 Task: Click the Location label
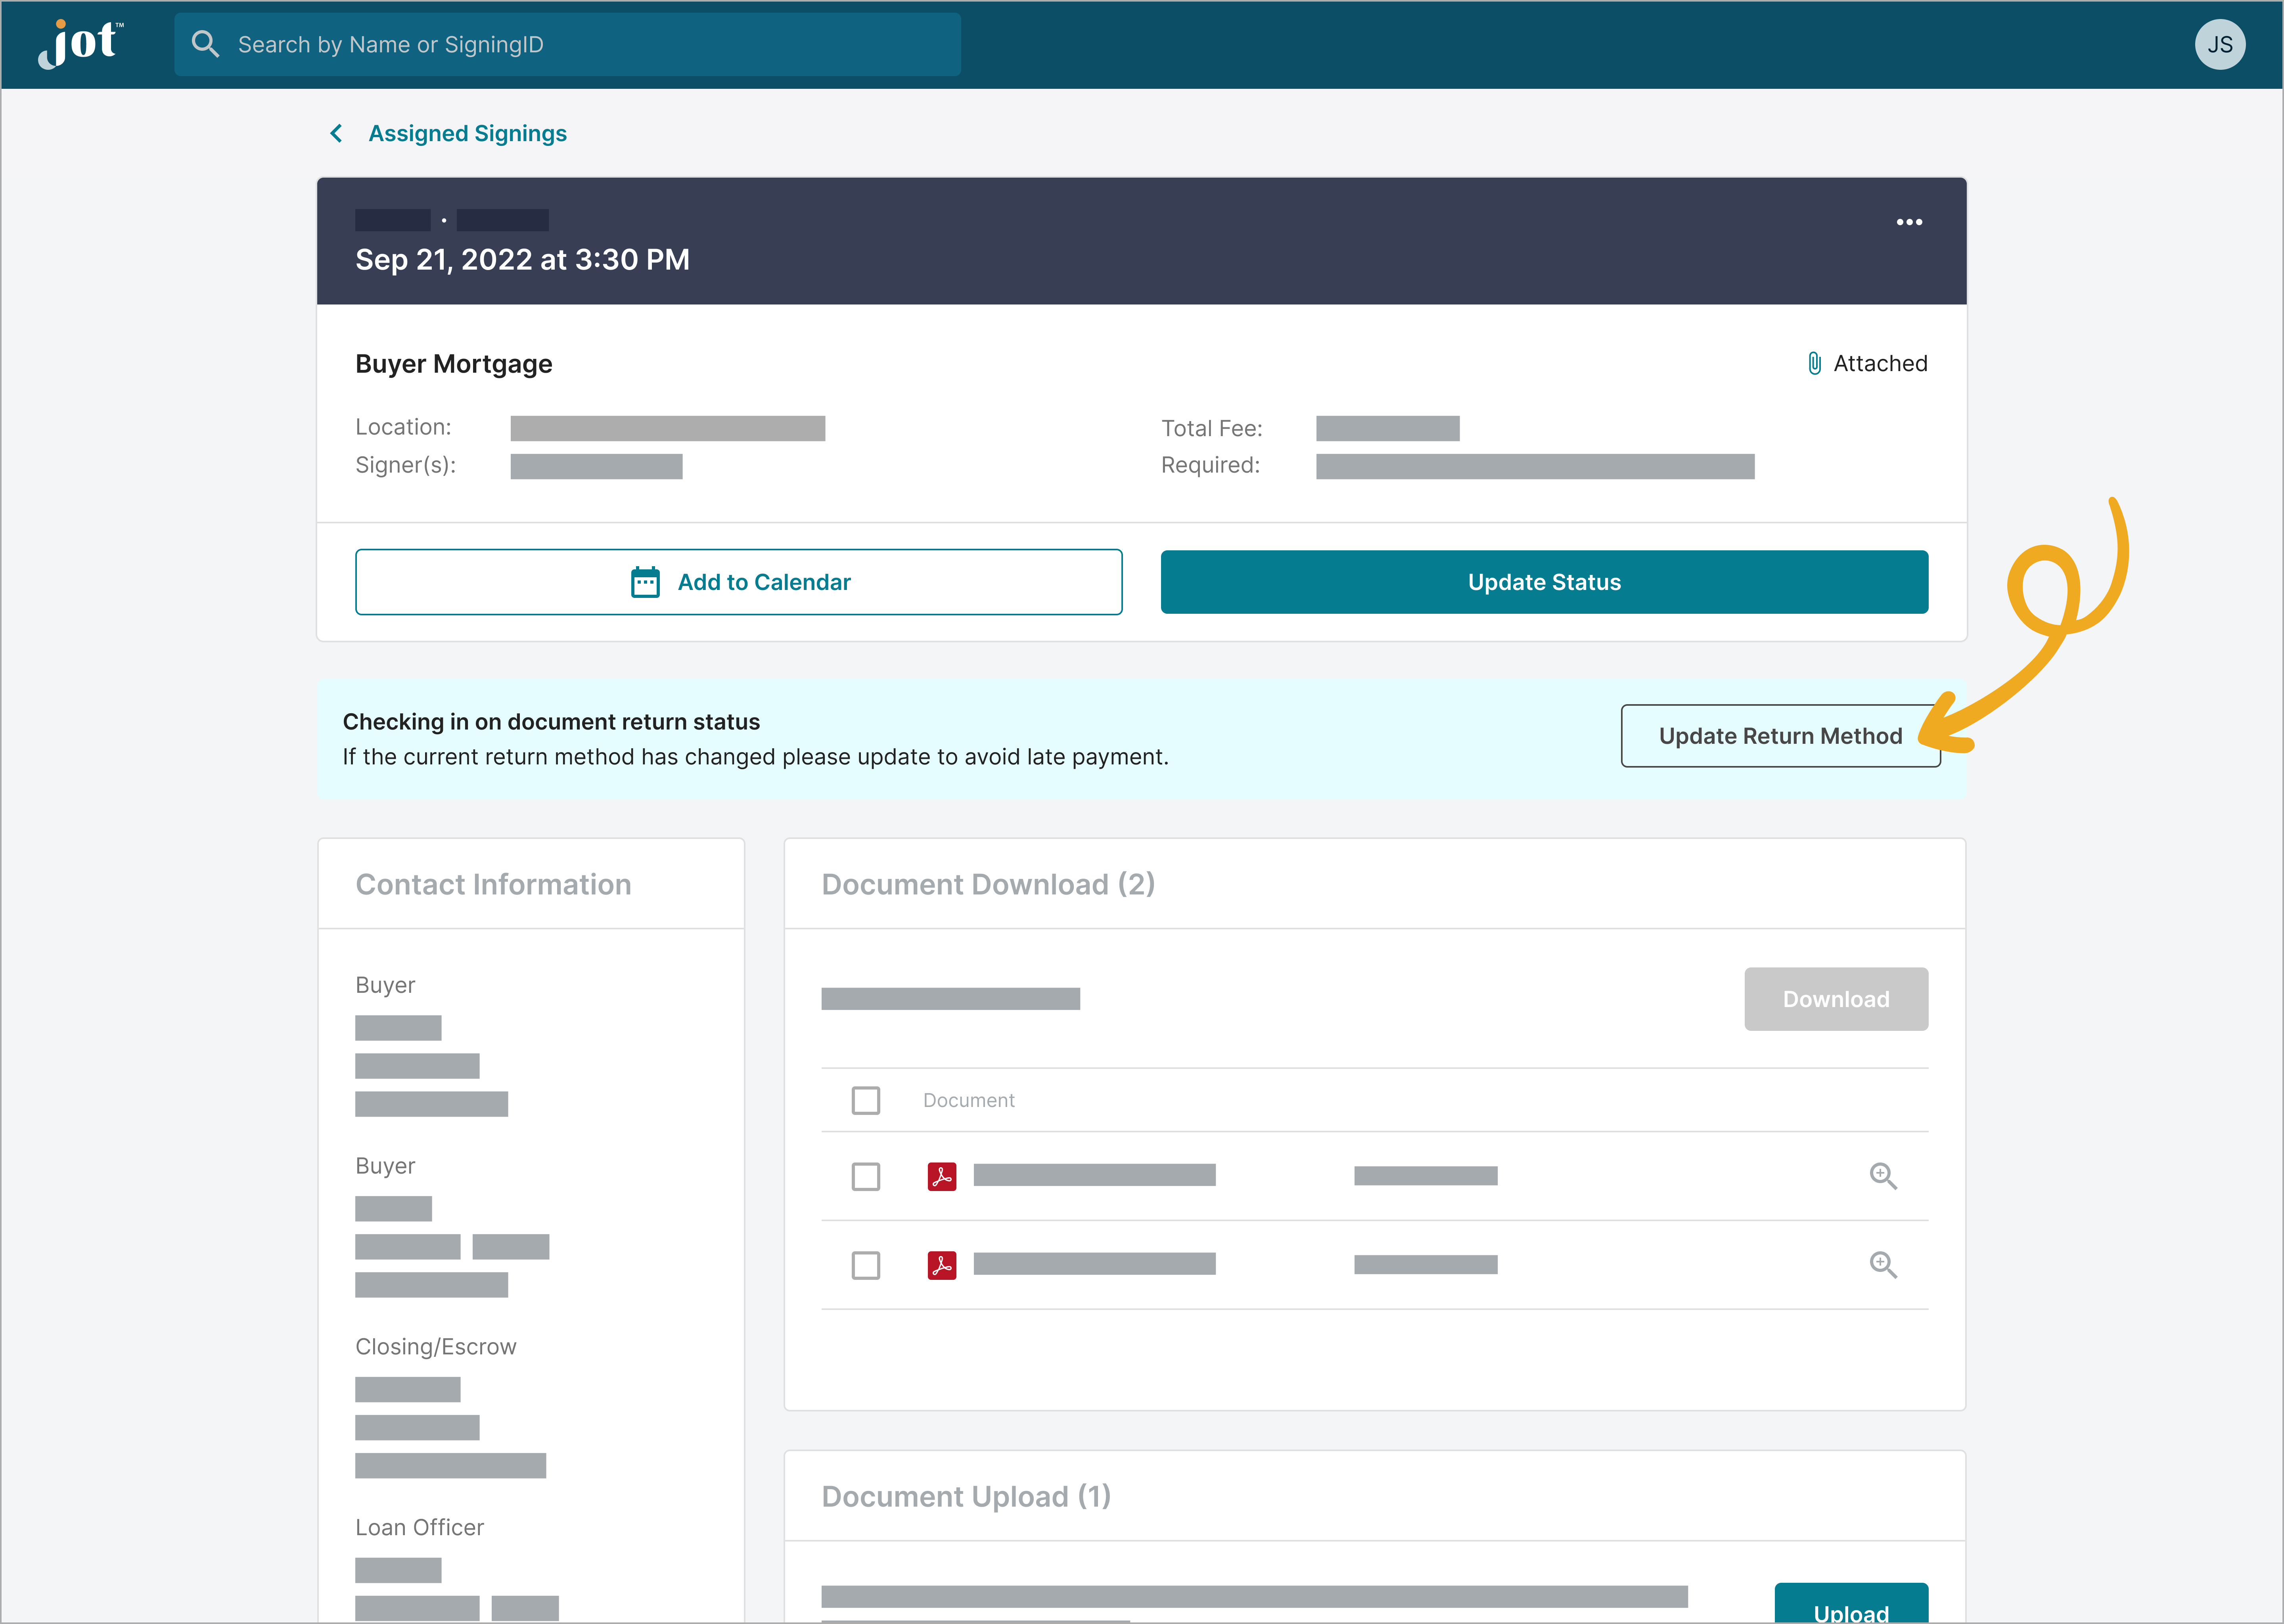(402, 427)
